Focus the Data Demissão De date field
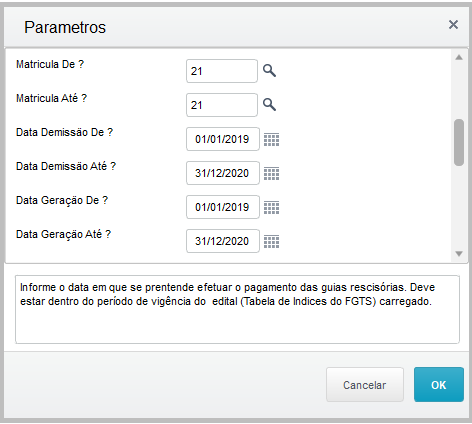 (x=223, y=139)
